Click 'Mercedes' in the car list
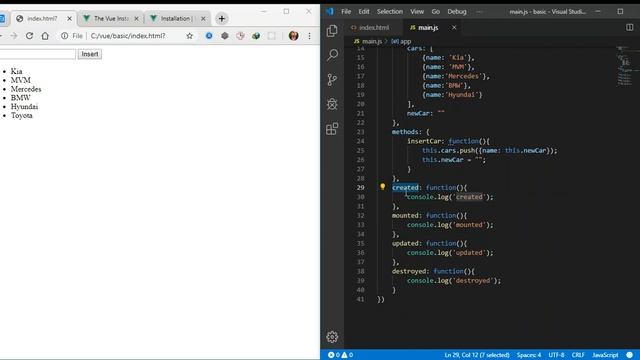This screenshot has height=360, width=640. 26,89
